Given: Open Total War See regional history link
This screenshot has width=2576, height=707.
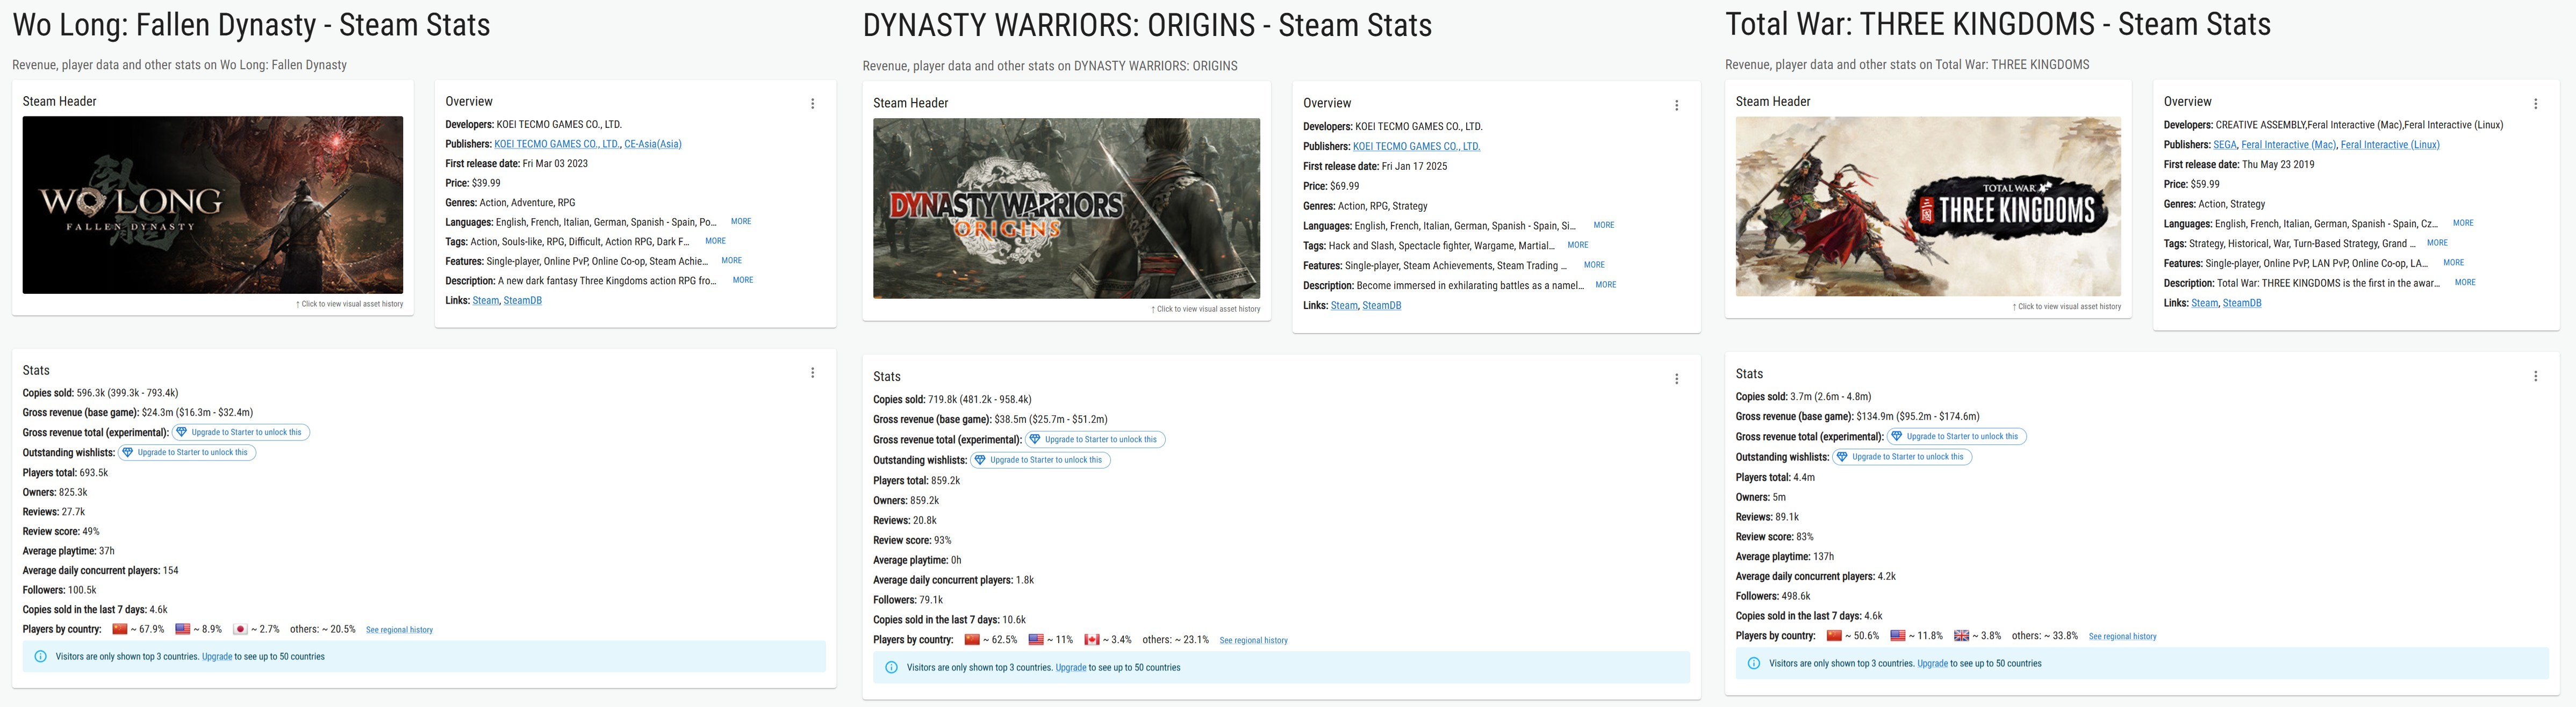Looking at the screenshot, I should click(2122, 636).
